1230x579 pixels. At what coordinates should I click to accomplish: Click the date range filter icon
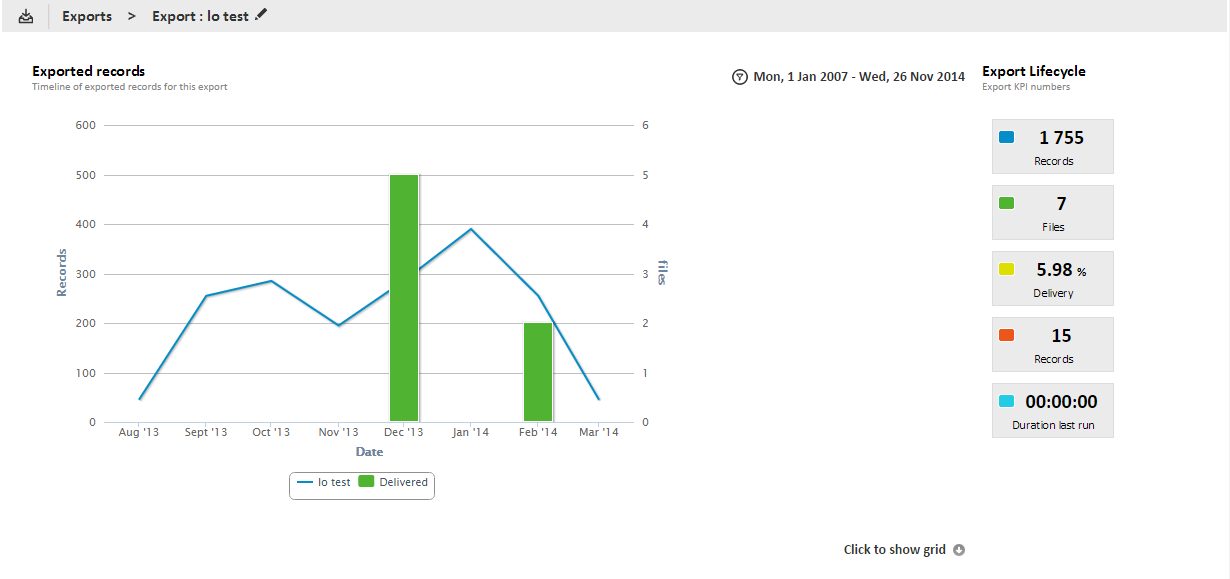740,77
